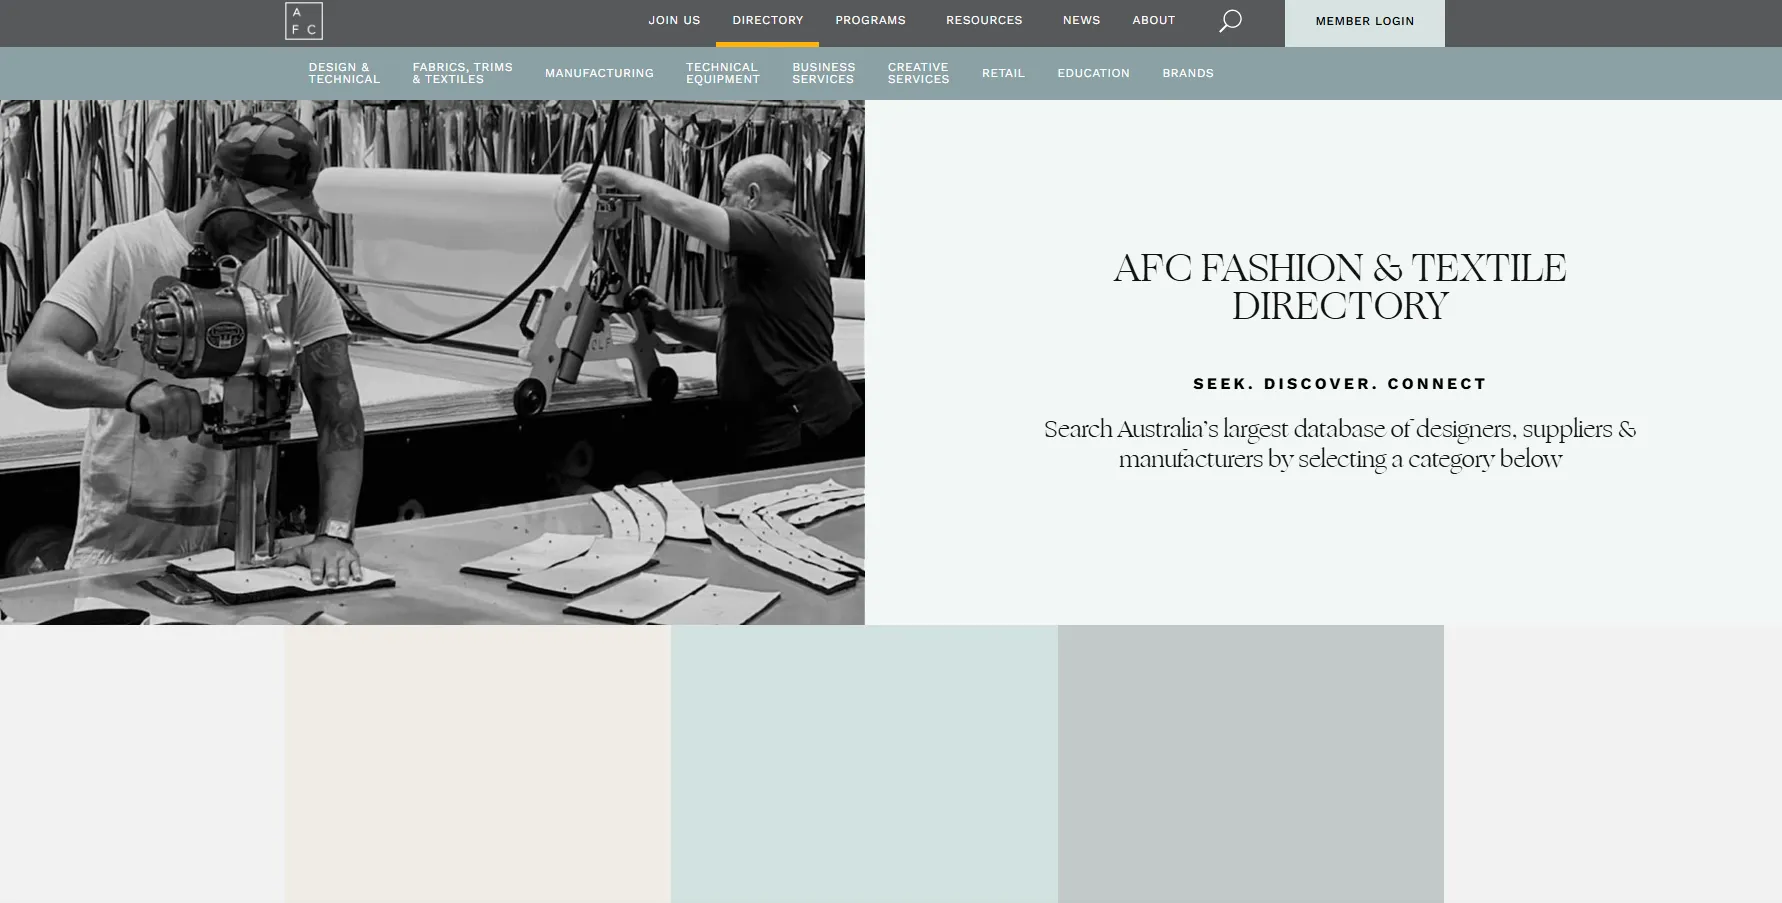Select the Education category
1782x903 pixels.
(x=1093, y=73)
